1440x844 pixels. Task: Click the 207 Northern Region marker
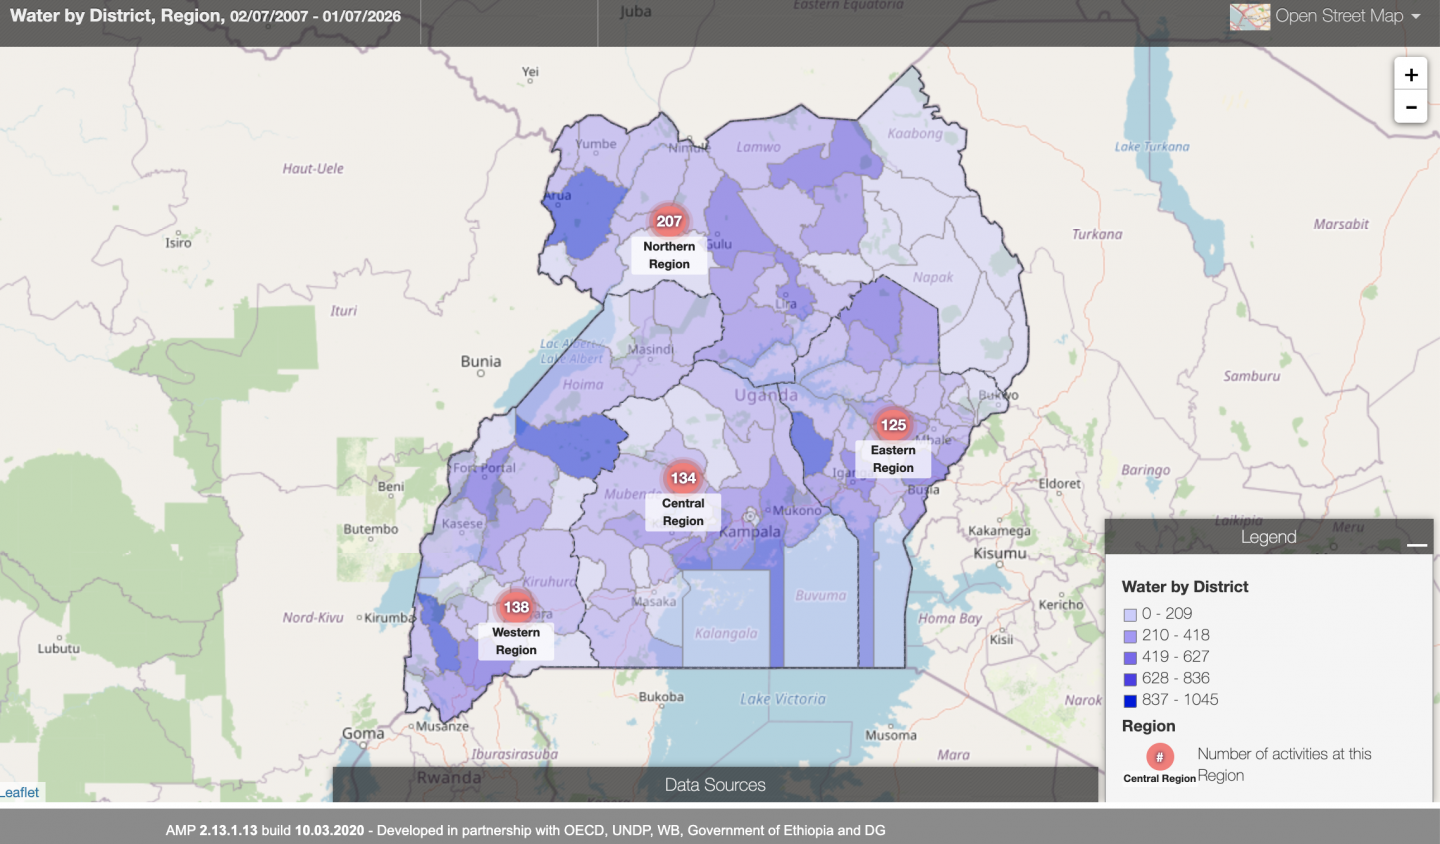click(x=669, y=221)
